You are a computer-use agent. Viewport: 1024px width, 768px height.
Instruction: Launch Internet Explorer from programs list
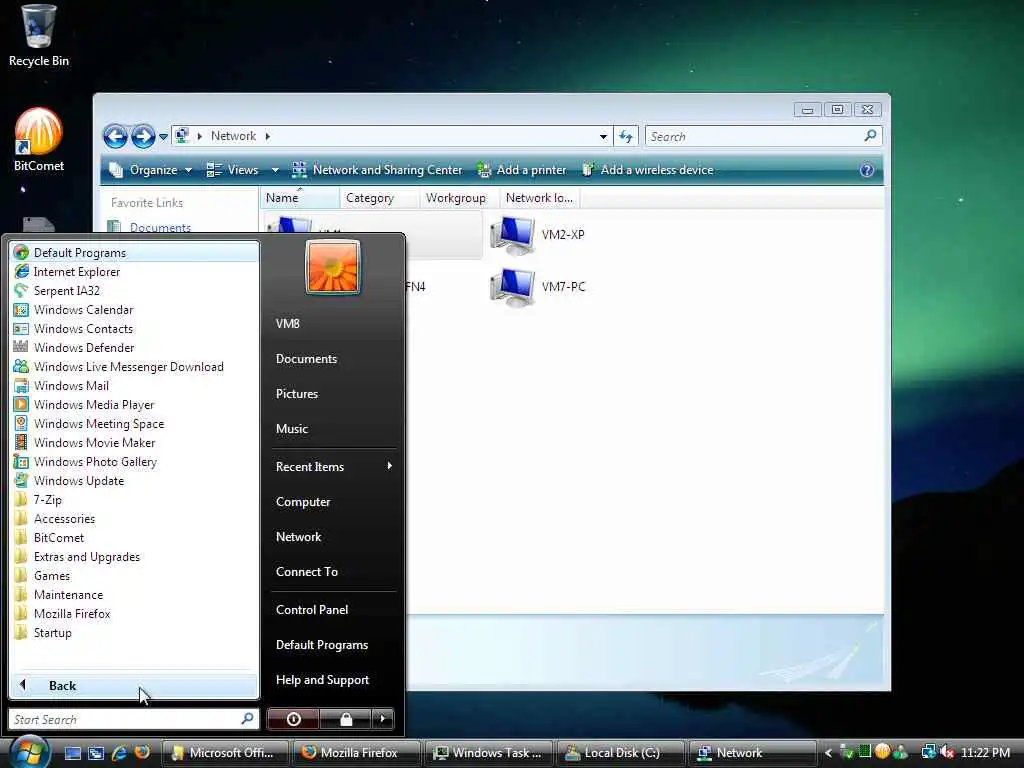pos(135,272)
